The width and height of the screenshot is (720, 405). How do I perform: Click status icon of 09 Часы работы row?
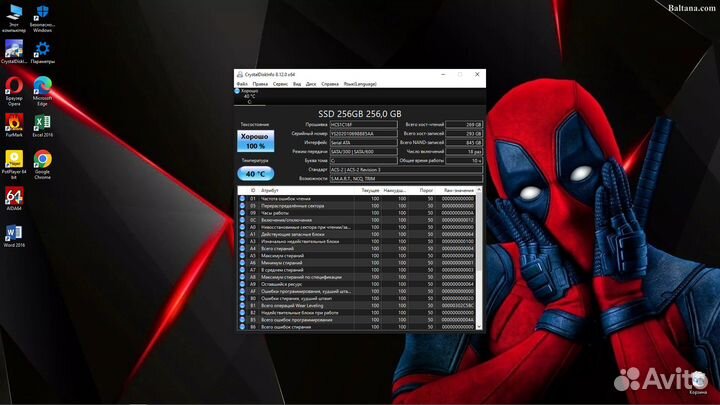click(x=242, y=213)
